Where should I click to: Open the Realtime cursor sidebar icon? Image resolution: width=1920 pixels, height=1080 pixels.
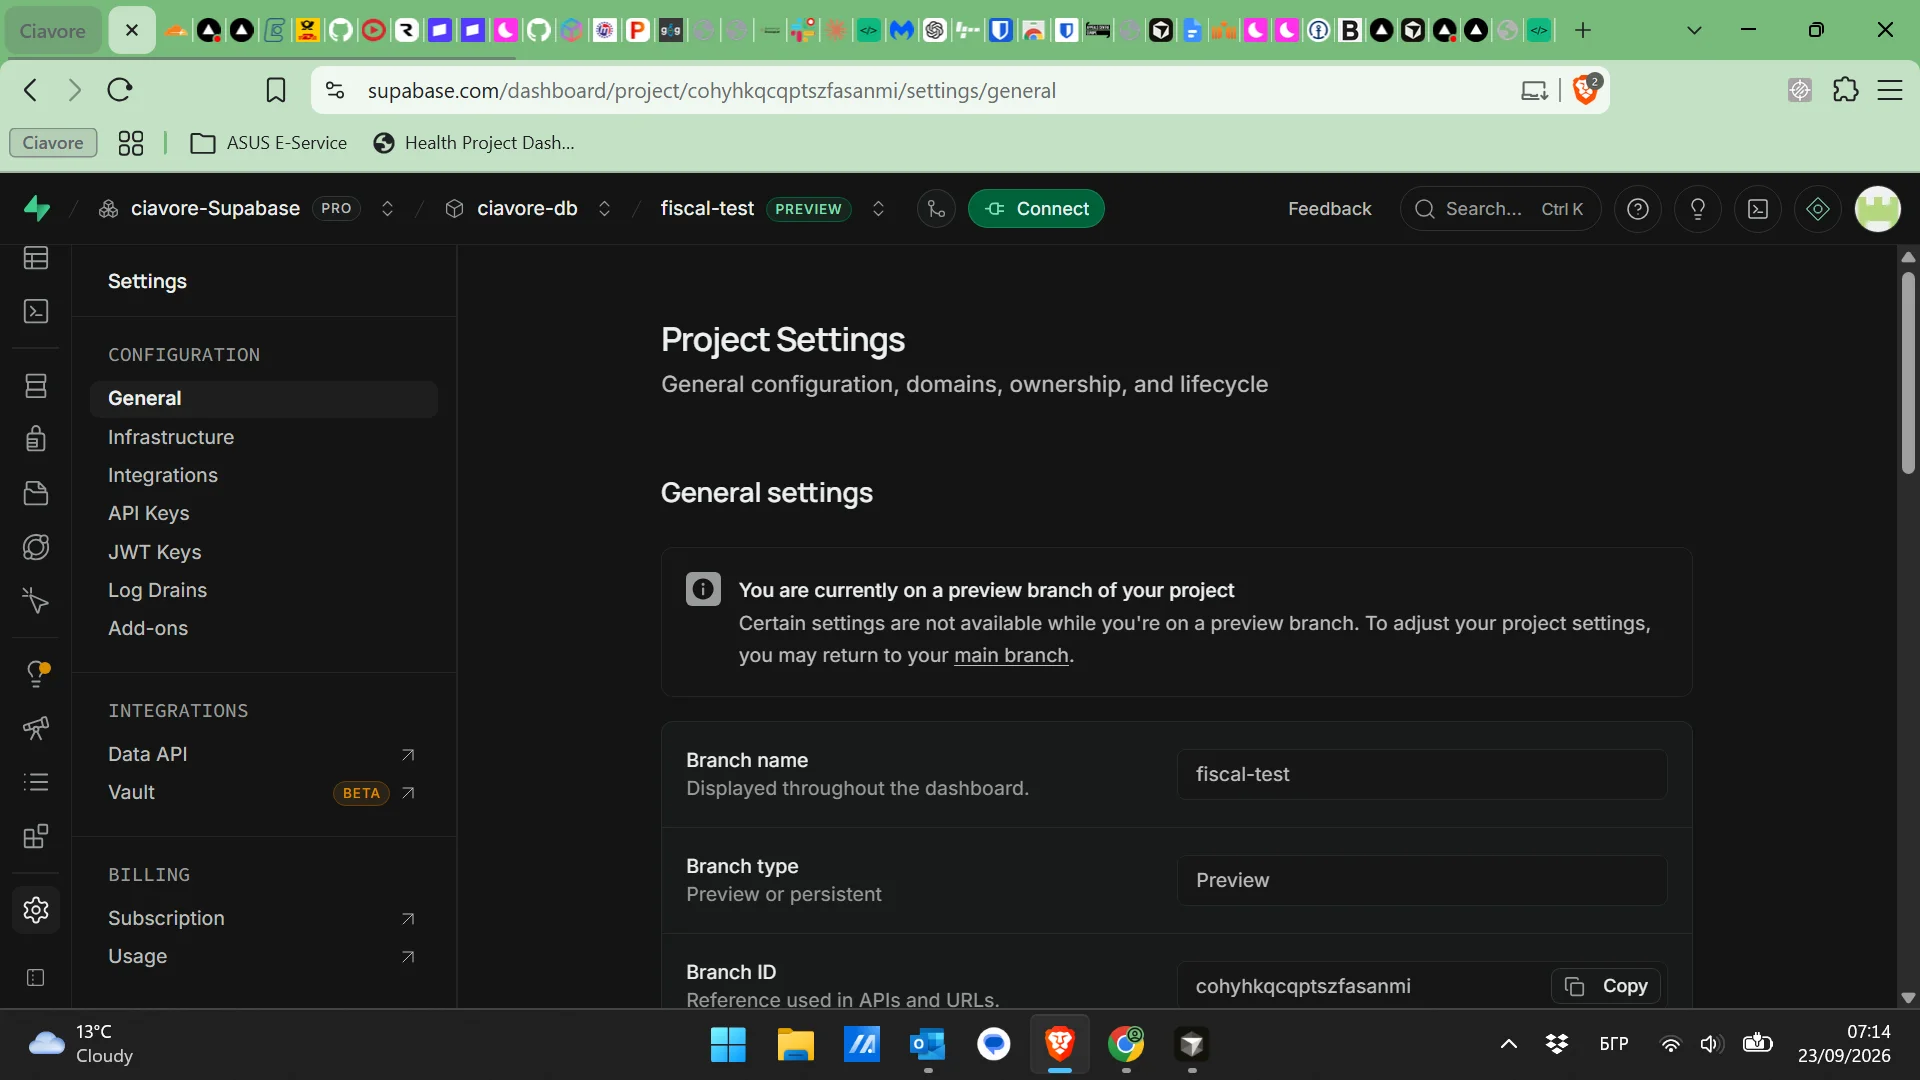[36, 601]
